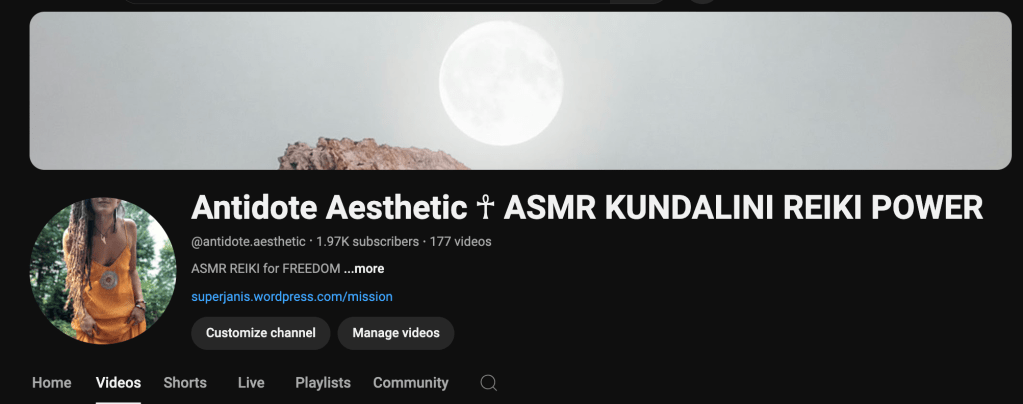1023x404 pixels.
Task: Click the Customize channel button
Action: click(x=260, y=333)
